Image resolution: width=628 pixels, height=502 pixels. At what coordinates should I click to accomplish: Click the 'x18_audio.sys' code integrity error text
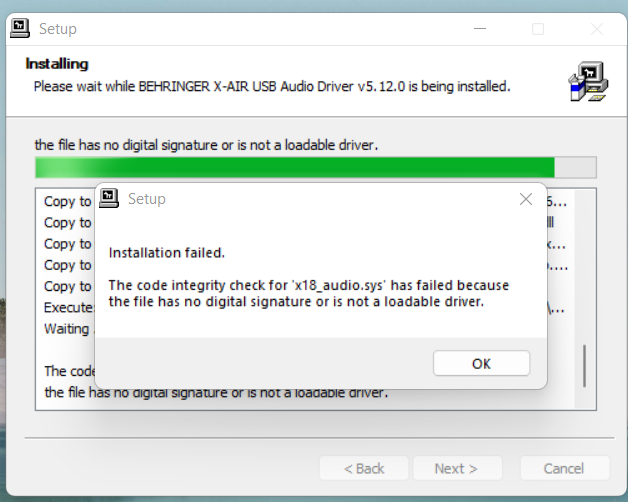(x=308, y=293)
